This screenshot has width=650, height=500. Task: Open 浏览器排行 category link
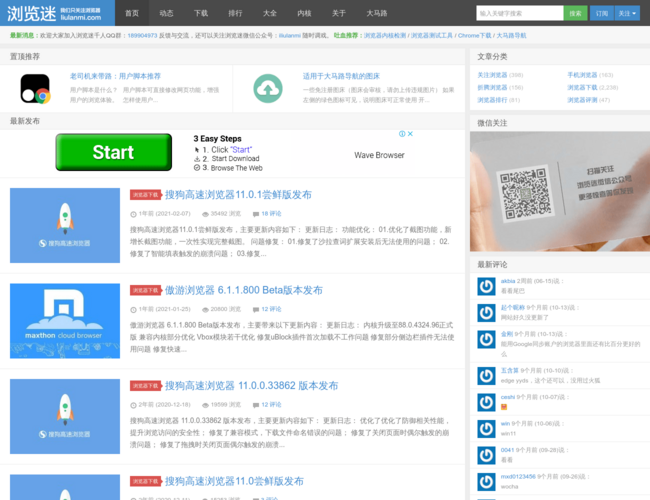(x=492, y=100)
